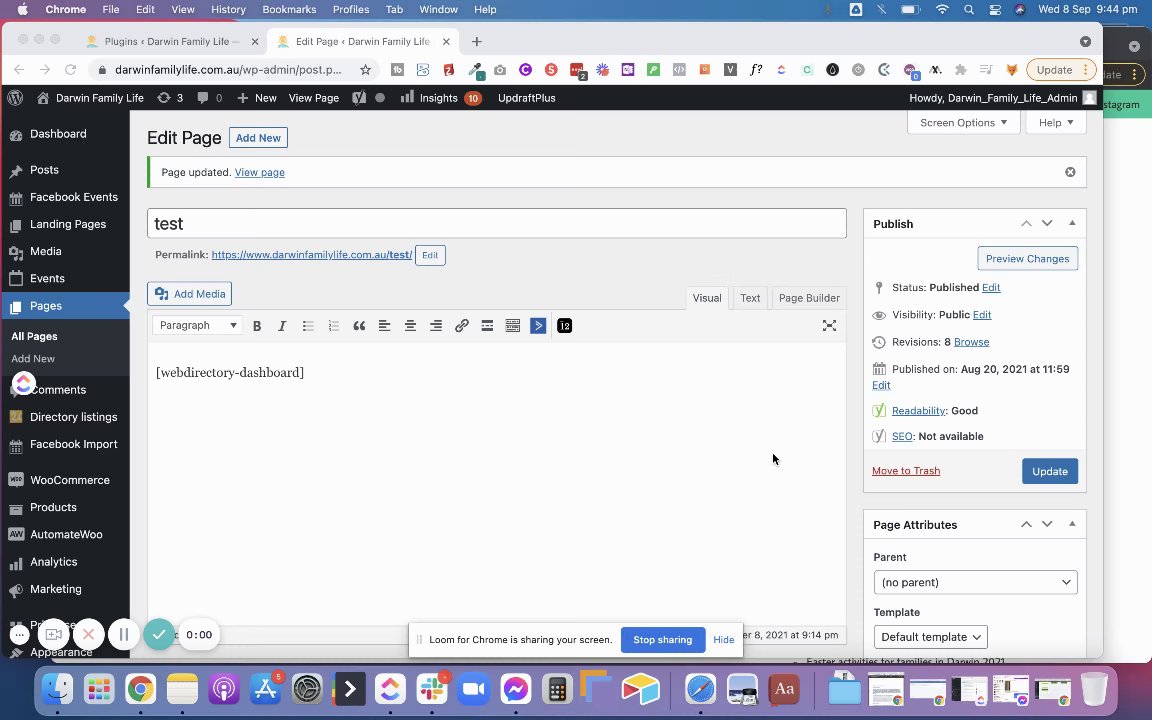Open the Chrome extensions puzzle icon
The height and width of the screenshot is (720, 1152).
pyautogui.click(x=960, y=70)
